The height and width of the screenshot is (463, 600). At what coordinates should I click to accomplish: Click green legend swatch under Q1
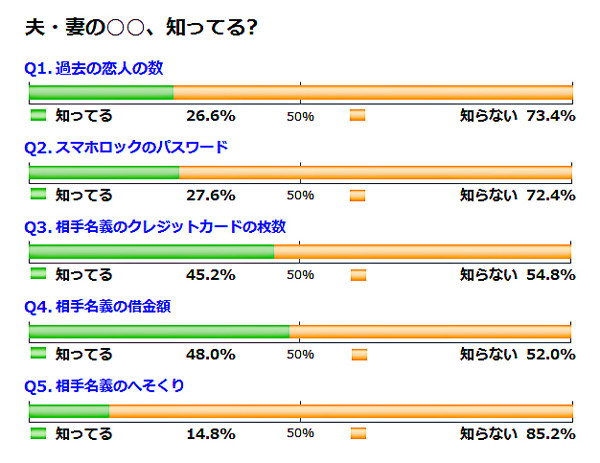point(38,115)
